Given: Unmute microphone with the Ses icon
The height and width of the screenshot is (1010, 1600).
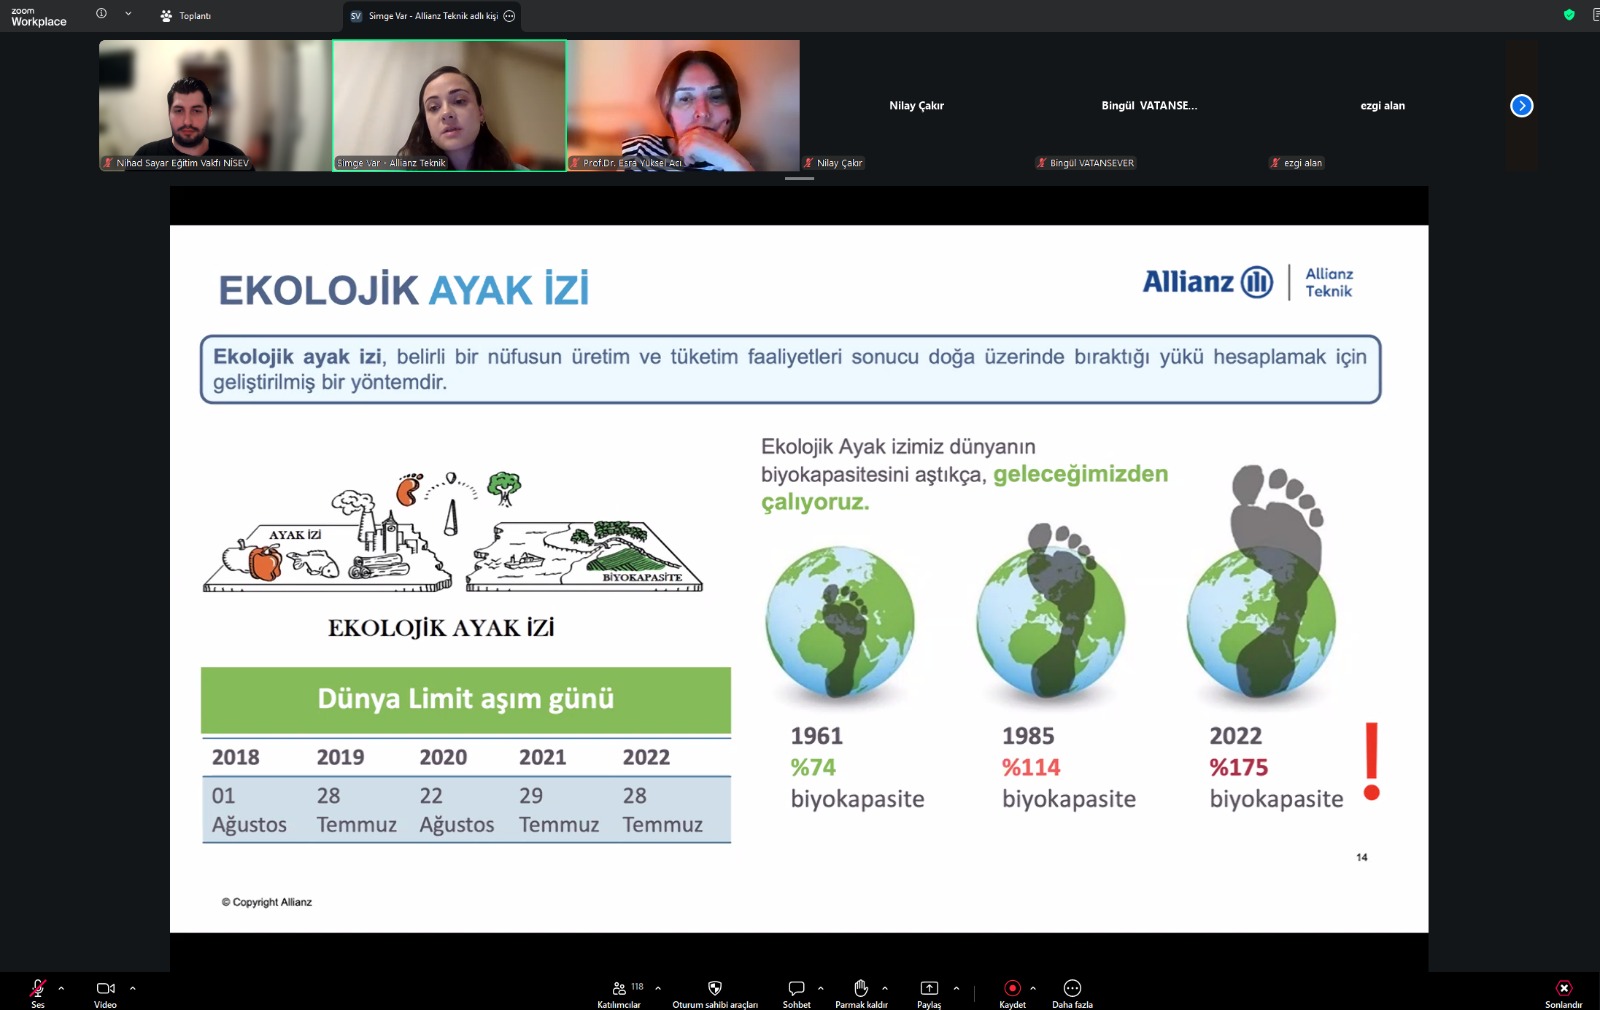Looking at the screenshot, I should [38, 988].
